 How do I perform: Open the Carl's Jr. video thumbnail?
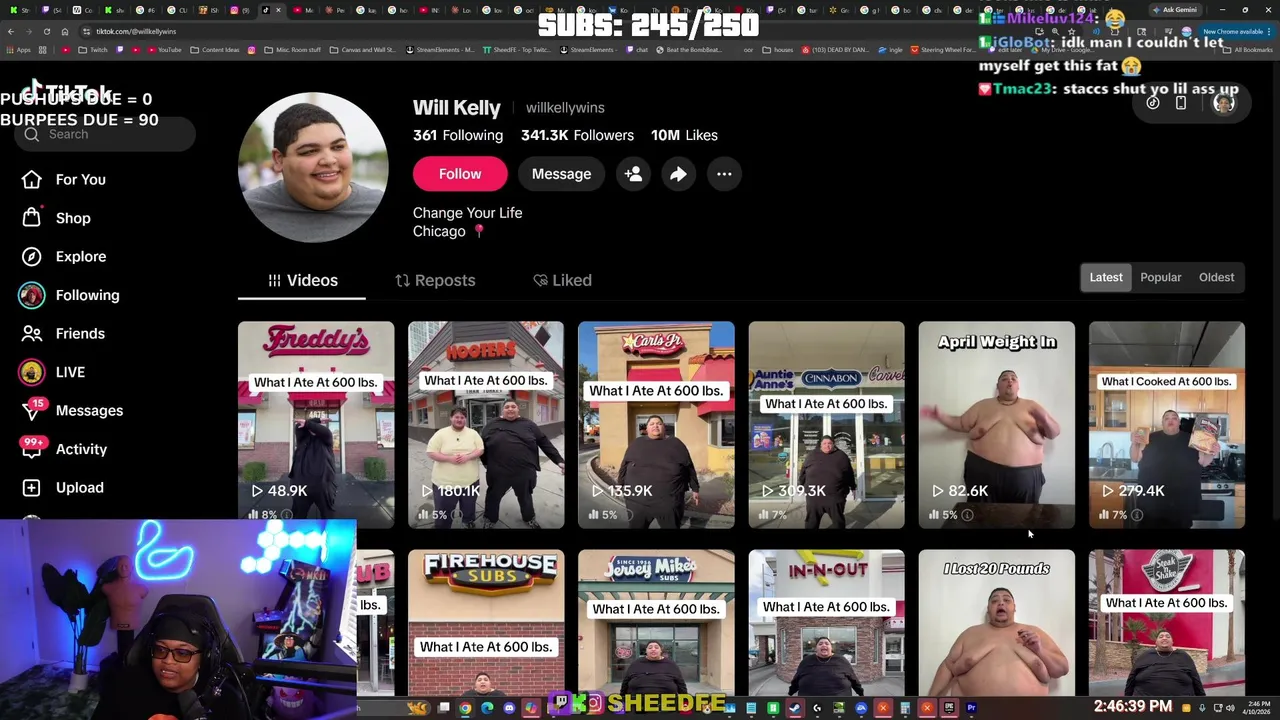tap(656, 424)
